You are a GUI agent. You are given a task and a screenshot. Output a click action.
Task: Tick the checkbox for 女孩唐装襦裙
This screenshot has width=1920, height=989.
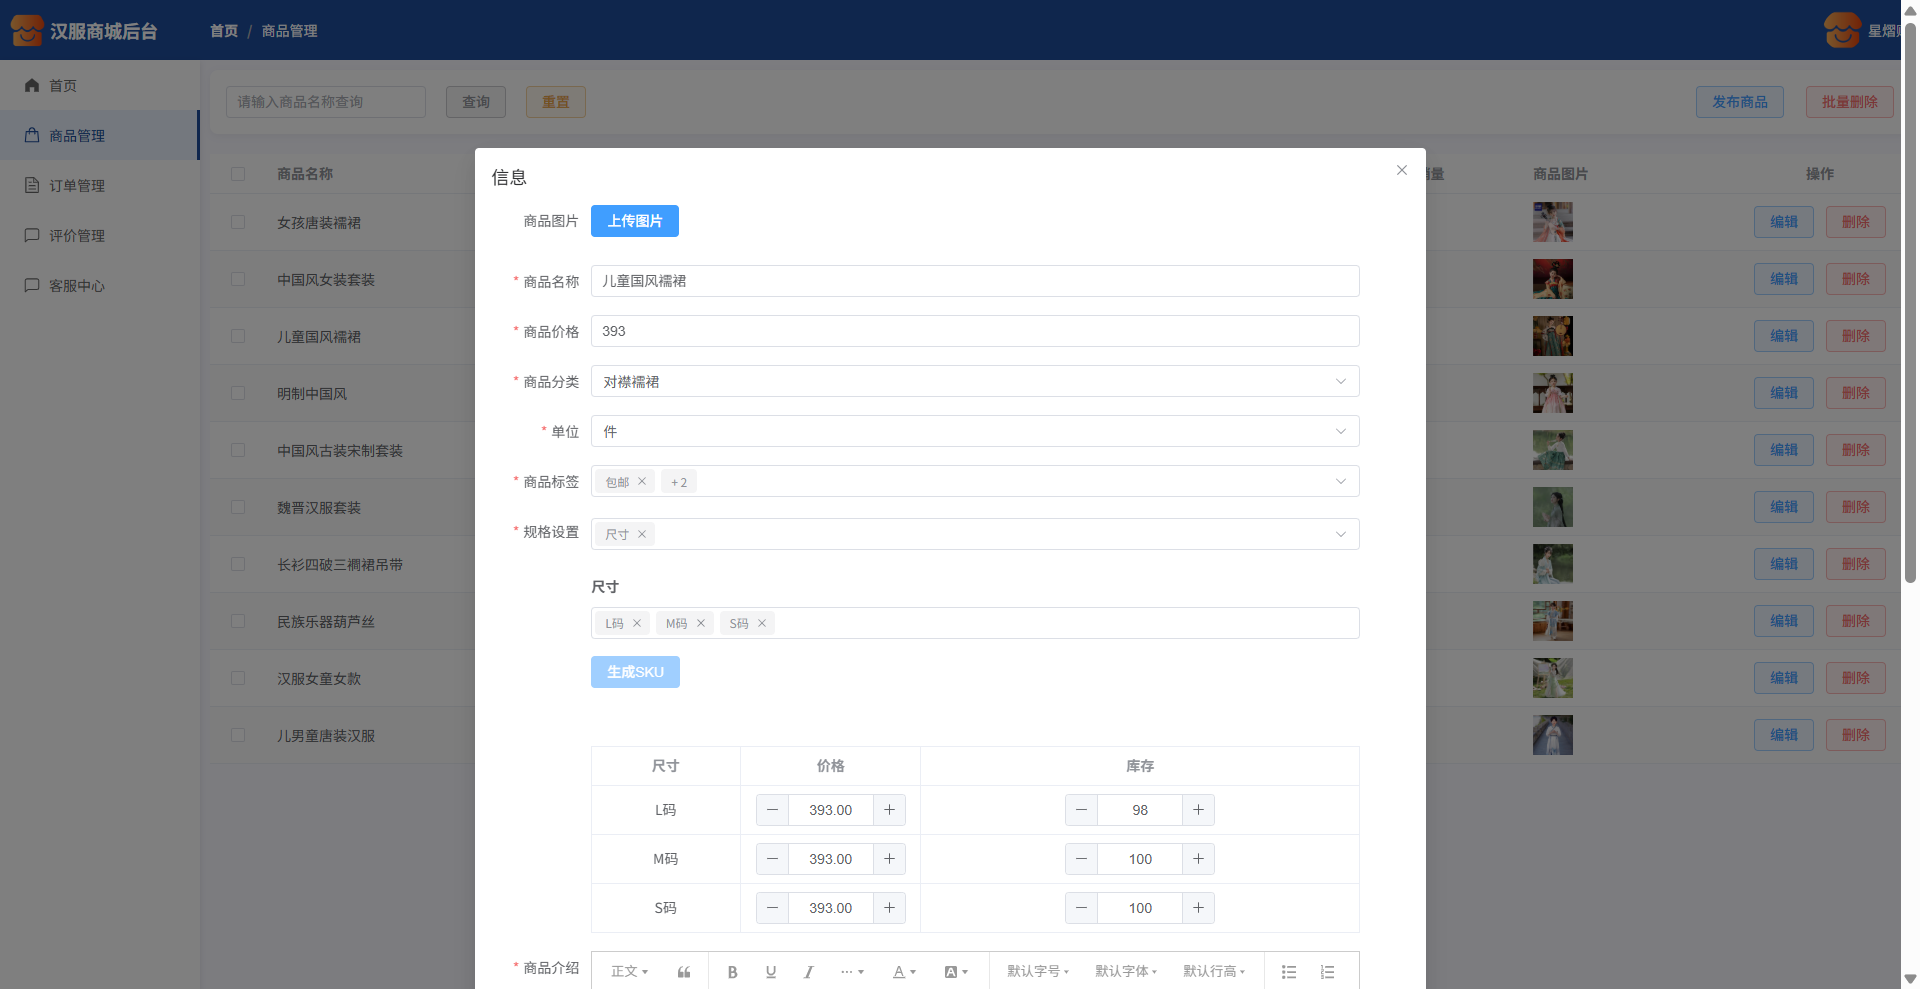(x=238, y=222)
